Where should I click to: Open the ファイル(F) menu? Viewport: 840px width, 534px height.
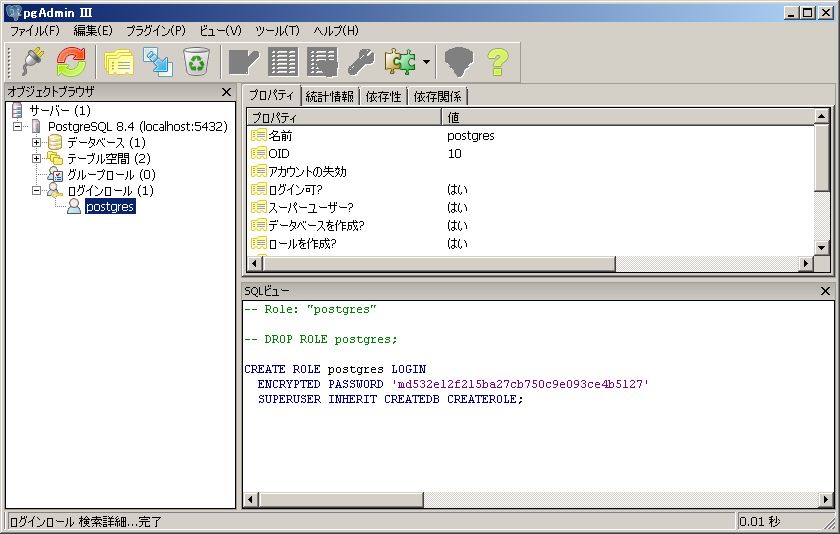[x=35, y=31]
